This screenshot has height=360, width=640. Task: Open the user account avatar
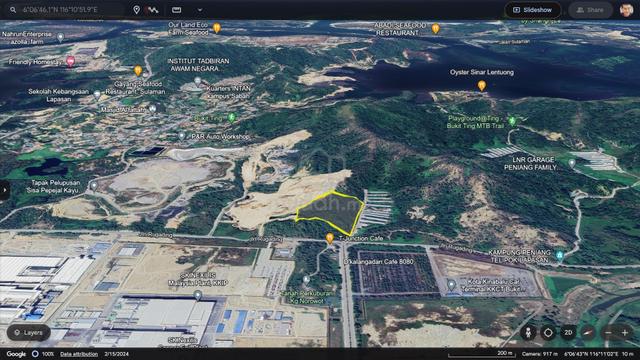coord(627,10)
